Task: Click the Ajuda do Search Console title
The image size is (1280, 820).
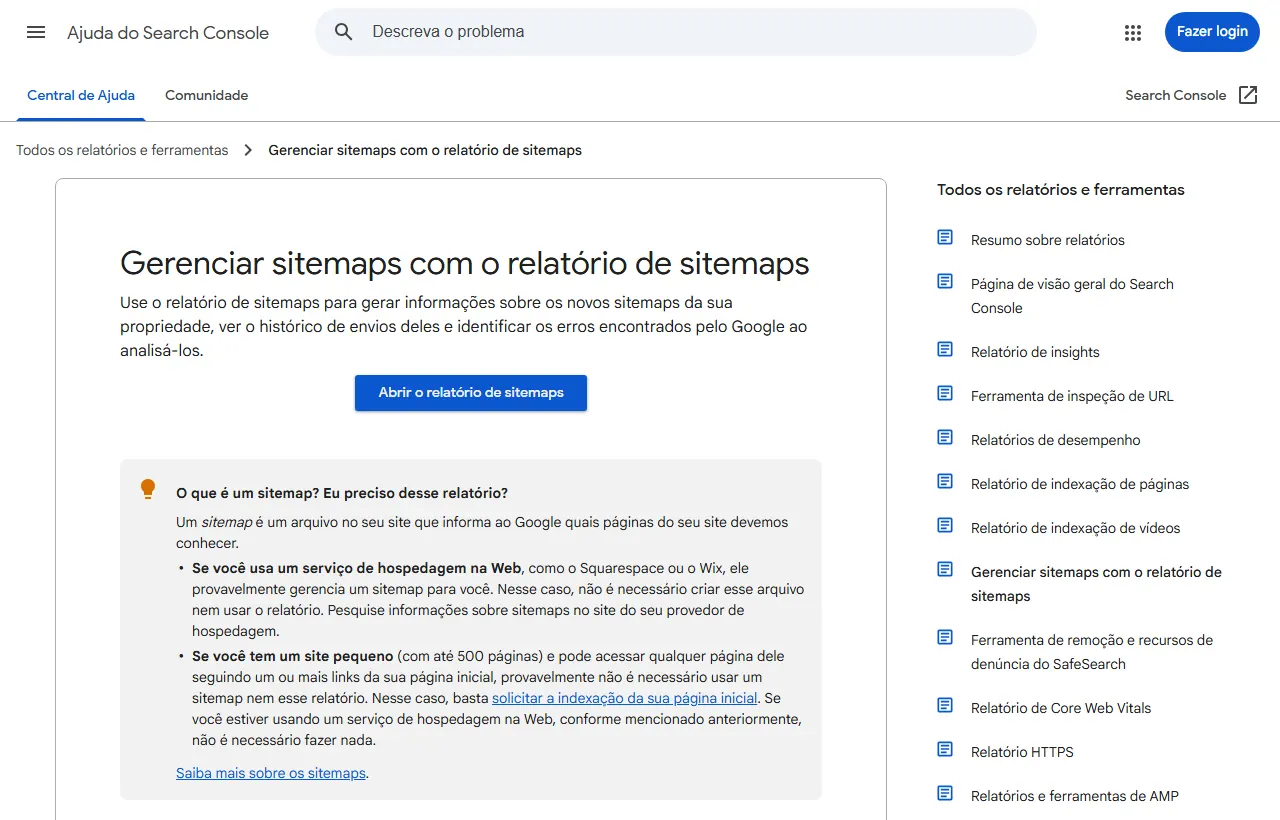Action: pyautogui.click(x=168, y=33)
